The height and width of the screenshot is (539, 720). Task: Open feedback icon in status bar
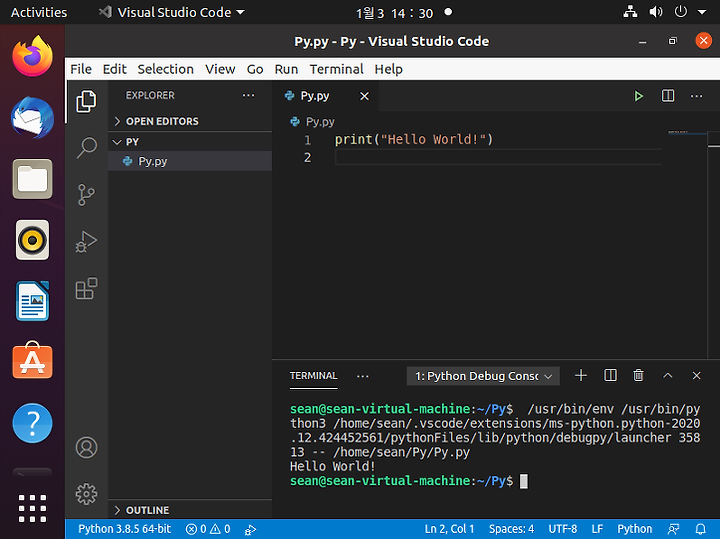(x=674, y=529)
